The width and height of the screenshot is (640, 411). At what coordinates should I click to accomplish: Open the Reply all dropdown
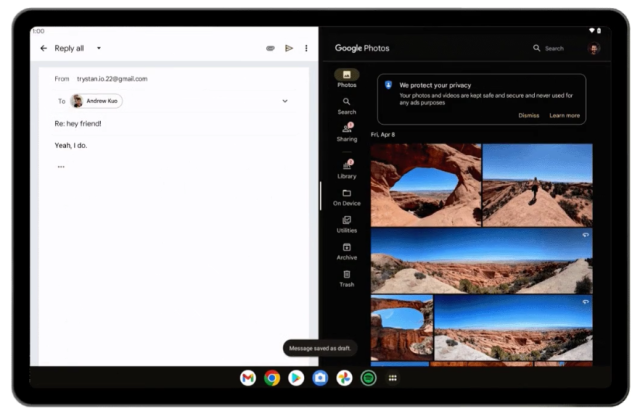coord(99,48)
